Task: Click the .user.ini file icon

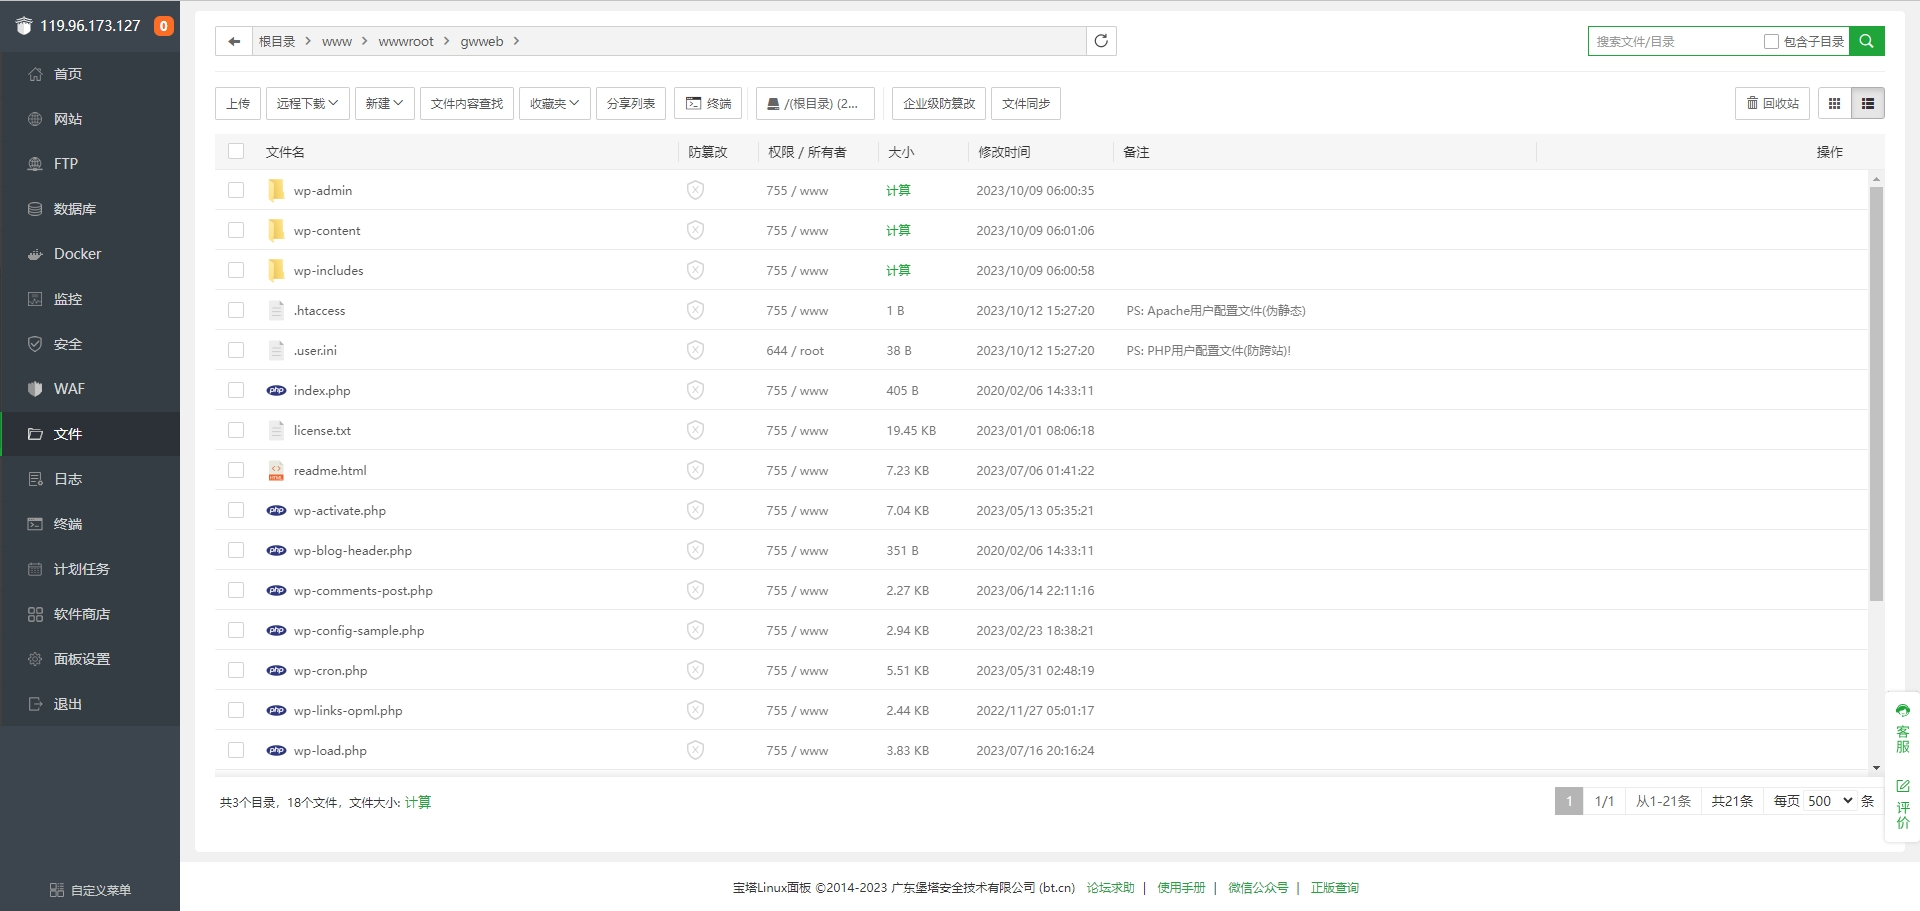Action: click(x=276, y=350)
